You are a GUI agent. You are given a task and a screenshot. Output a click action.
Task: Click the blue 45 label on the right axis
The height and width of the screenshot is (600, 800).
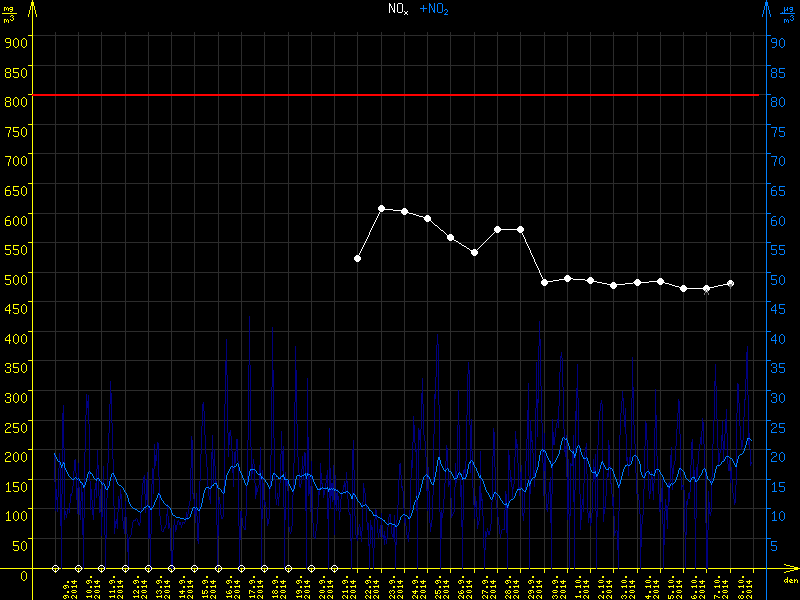[775, 309]
